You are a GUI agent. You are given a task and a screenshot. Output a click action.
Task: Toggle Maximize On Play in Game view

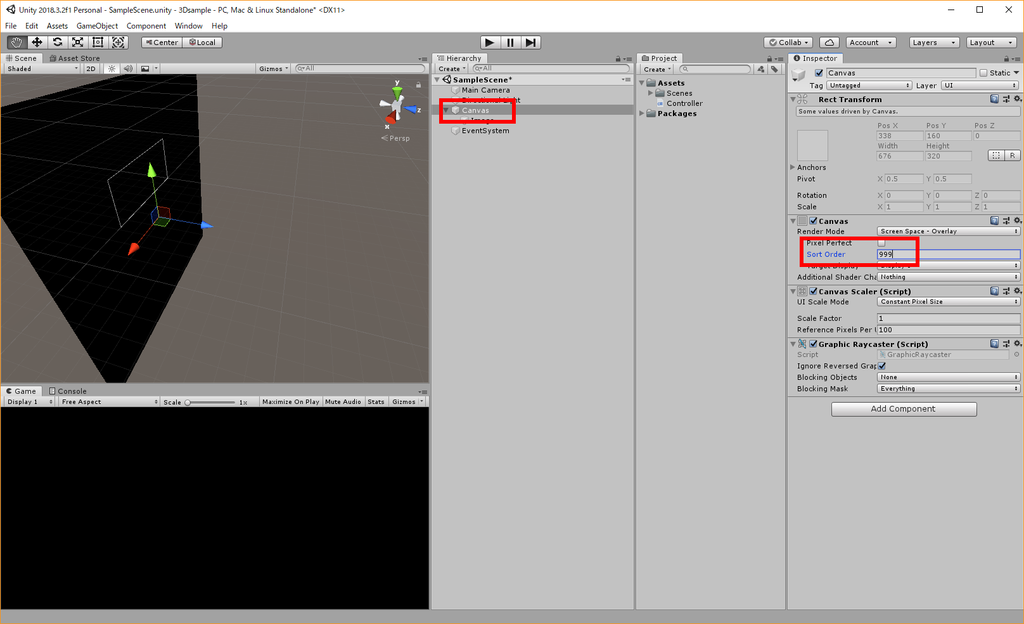pyautogui.click(x=291, y=402)
